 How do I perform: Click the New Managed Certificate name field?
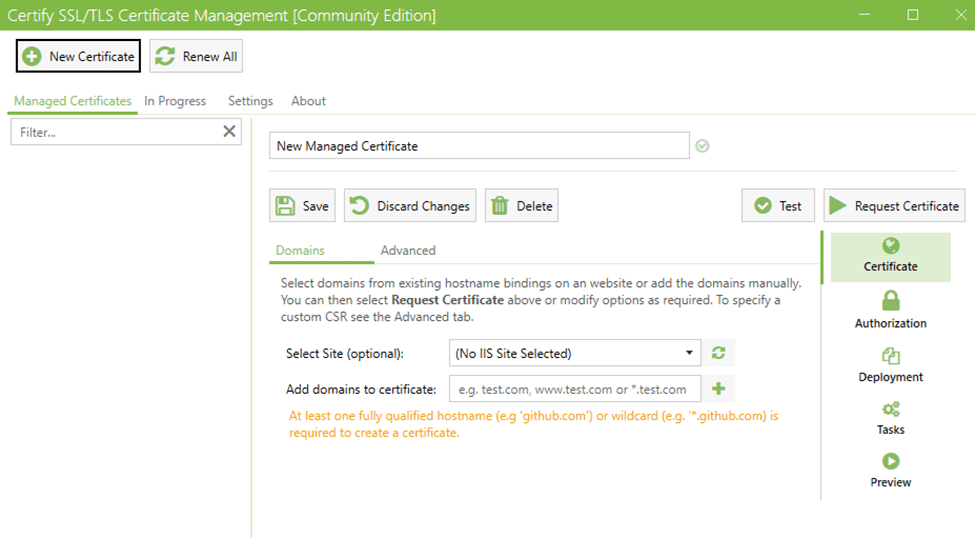click(x=479, y=146)
